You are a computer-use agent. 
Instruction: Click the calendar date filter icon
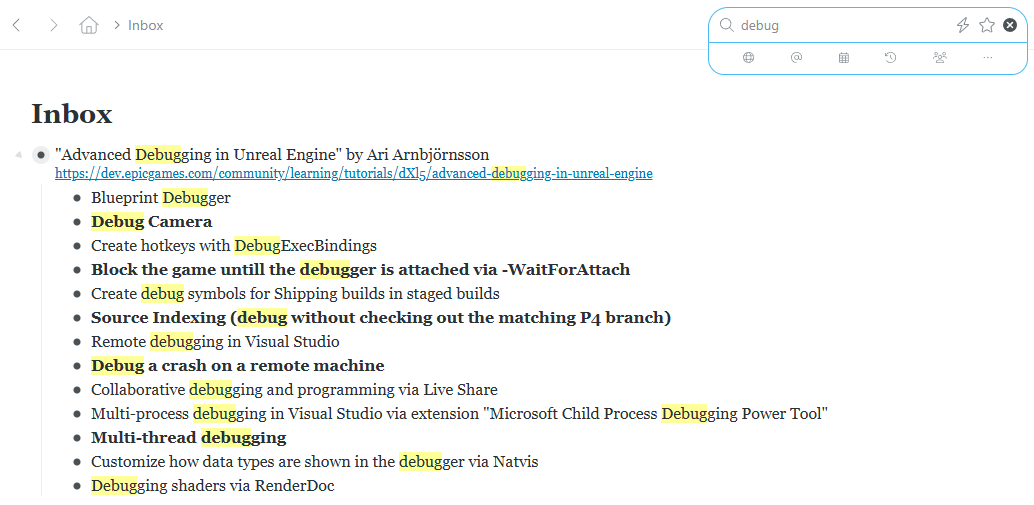(844, 58)
